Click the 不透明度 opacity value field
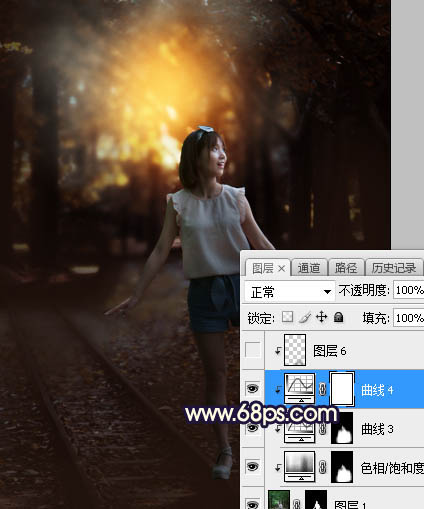This screenshot has height=509, width=424. (408, 290)
